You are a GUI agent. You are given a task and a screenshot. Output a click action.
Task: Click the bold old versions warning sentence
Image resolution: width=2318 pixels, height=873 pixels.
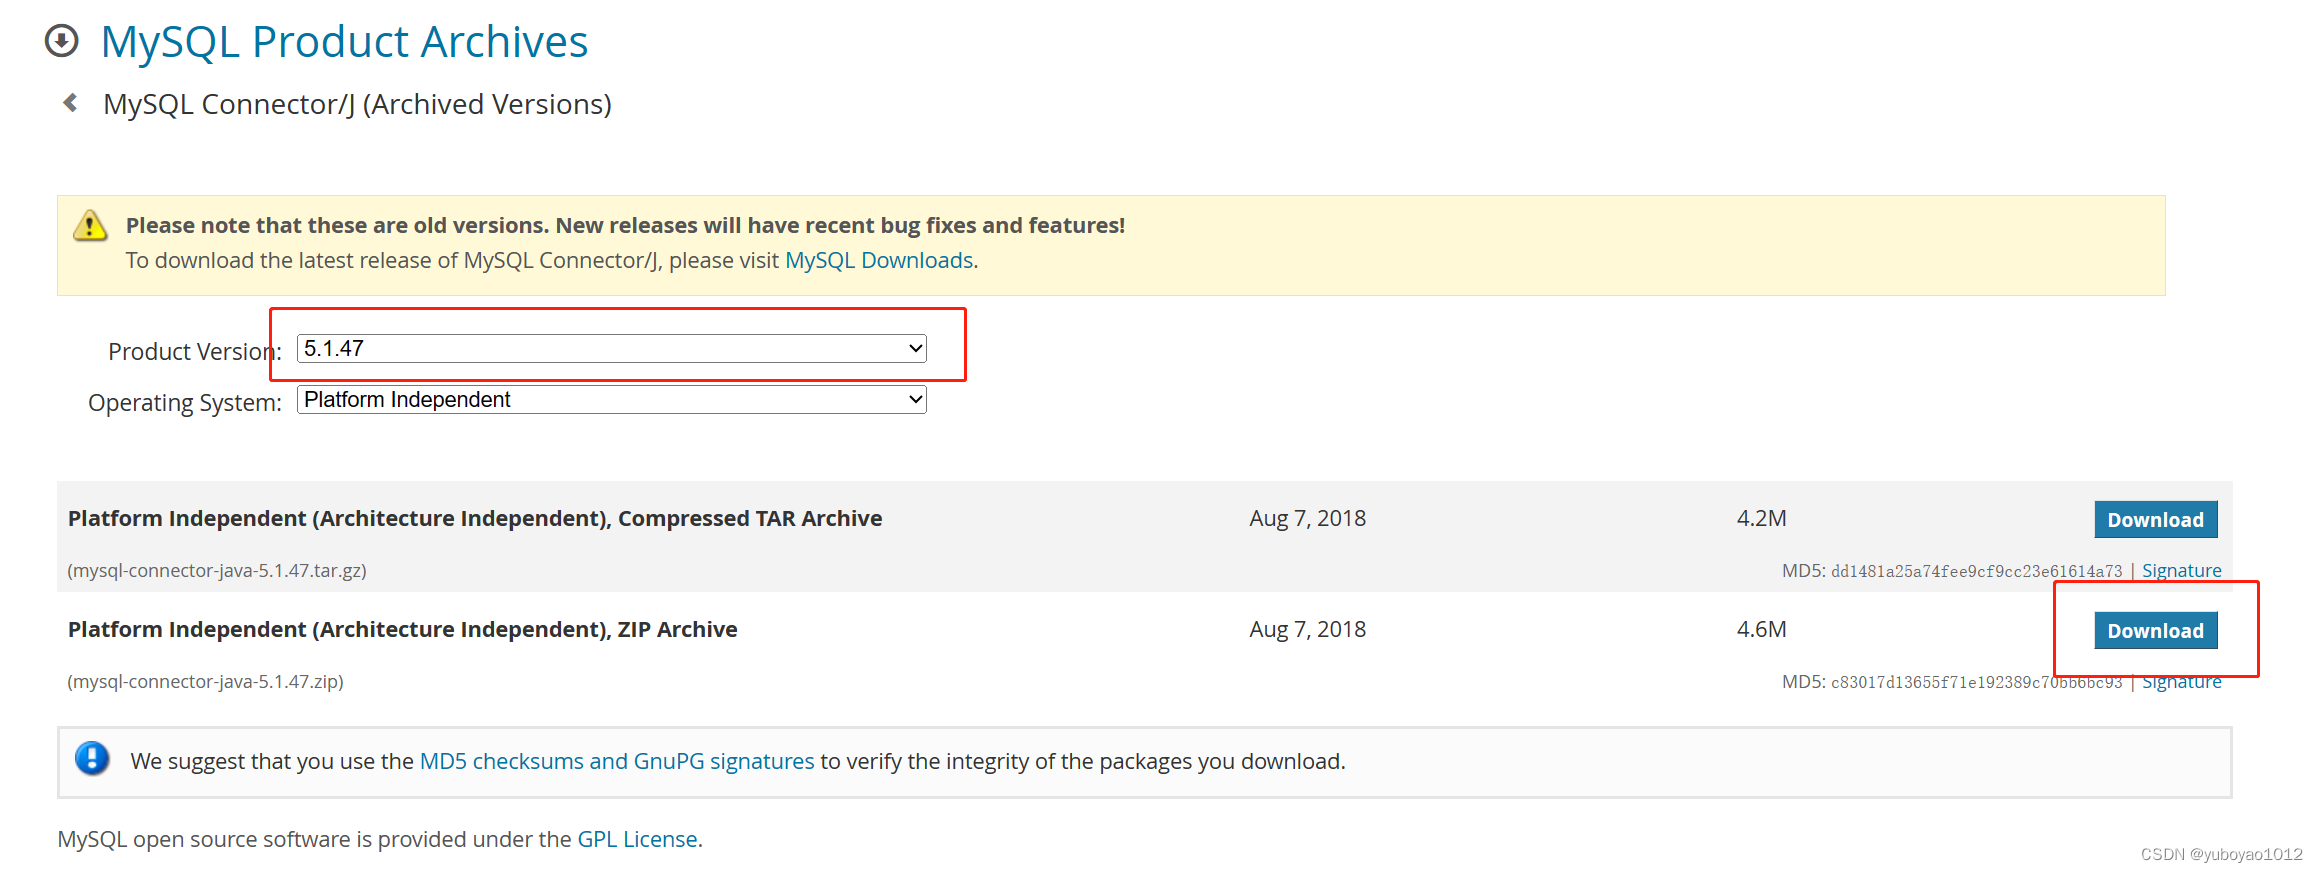[x=625, y=225]
